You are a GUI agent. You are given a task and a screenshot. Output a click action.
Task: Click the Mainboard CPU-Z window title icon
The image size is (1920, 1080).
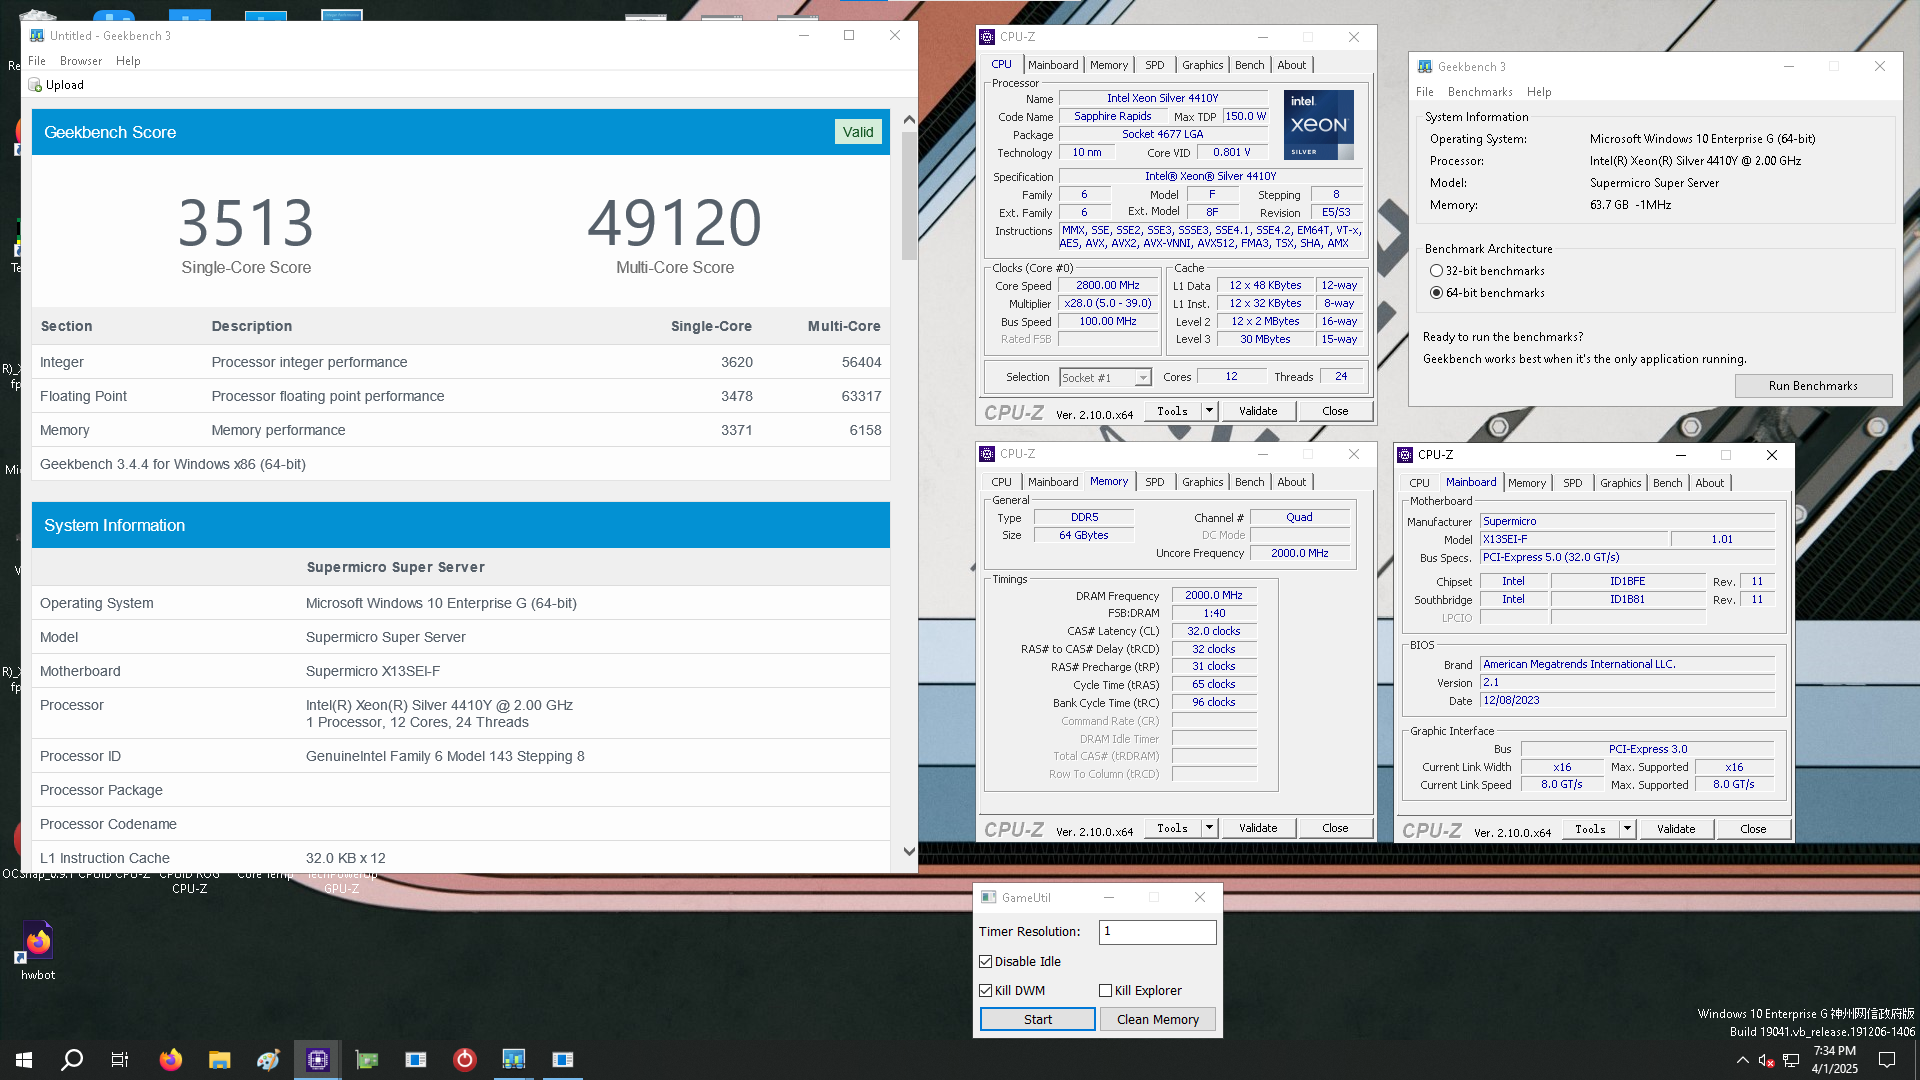click(1405, 455)
